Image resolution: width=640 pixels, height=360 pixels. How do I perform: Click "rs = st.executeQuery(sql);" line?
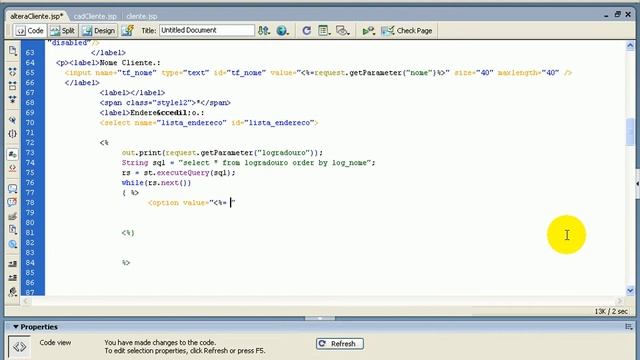[x=178, y=173]
